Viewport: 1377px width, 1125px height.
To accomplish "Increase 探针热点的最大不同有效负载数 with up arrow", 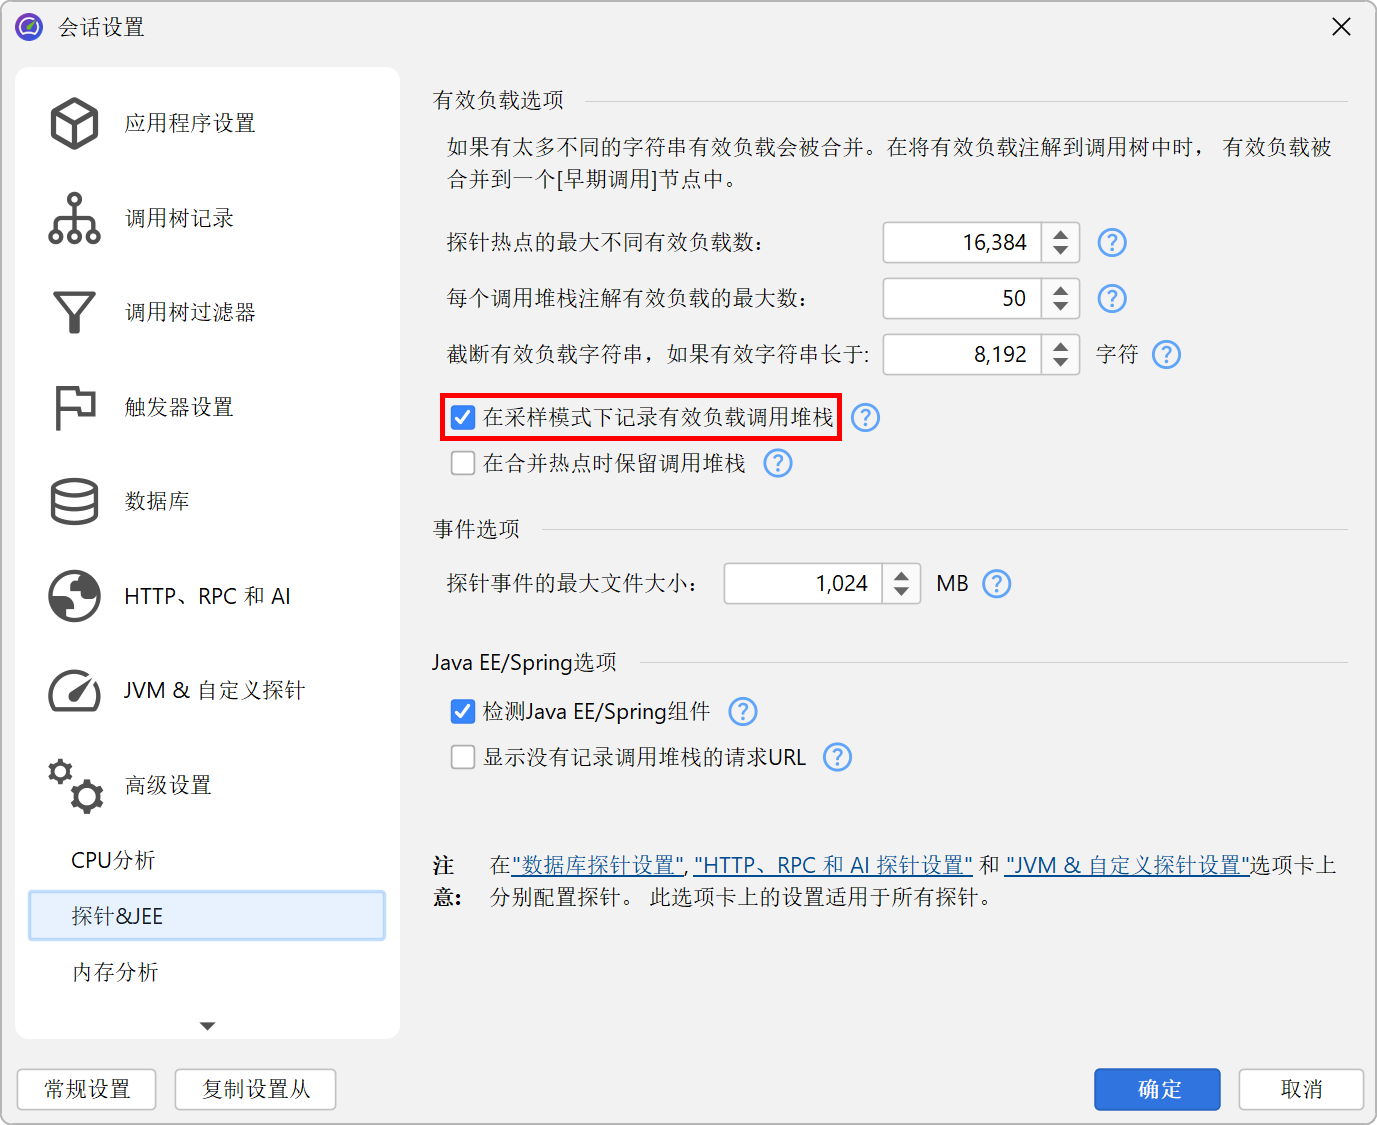I will [x=1060, y=235].
